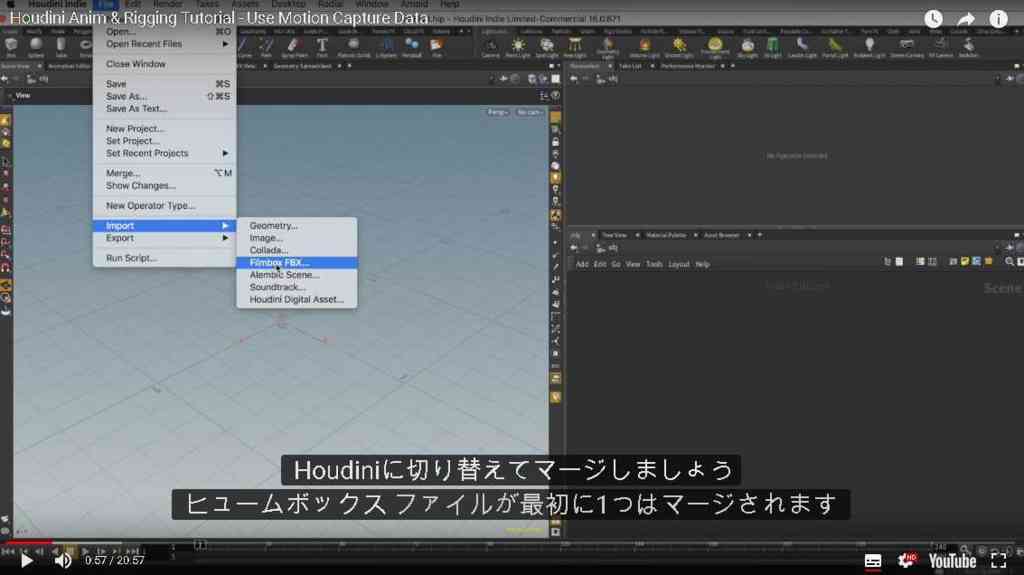Click the Caustic Light shelf tool

[802, 46]
